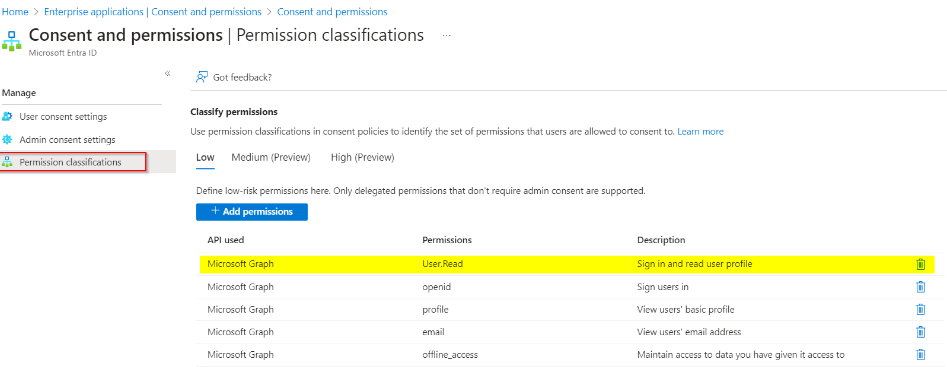Click trash icon for email permission

point(920,331)
